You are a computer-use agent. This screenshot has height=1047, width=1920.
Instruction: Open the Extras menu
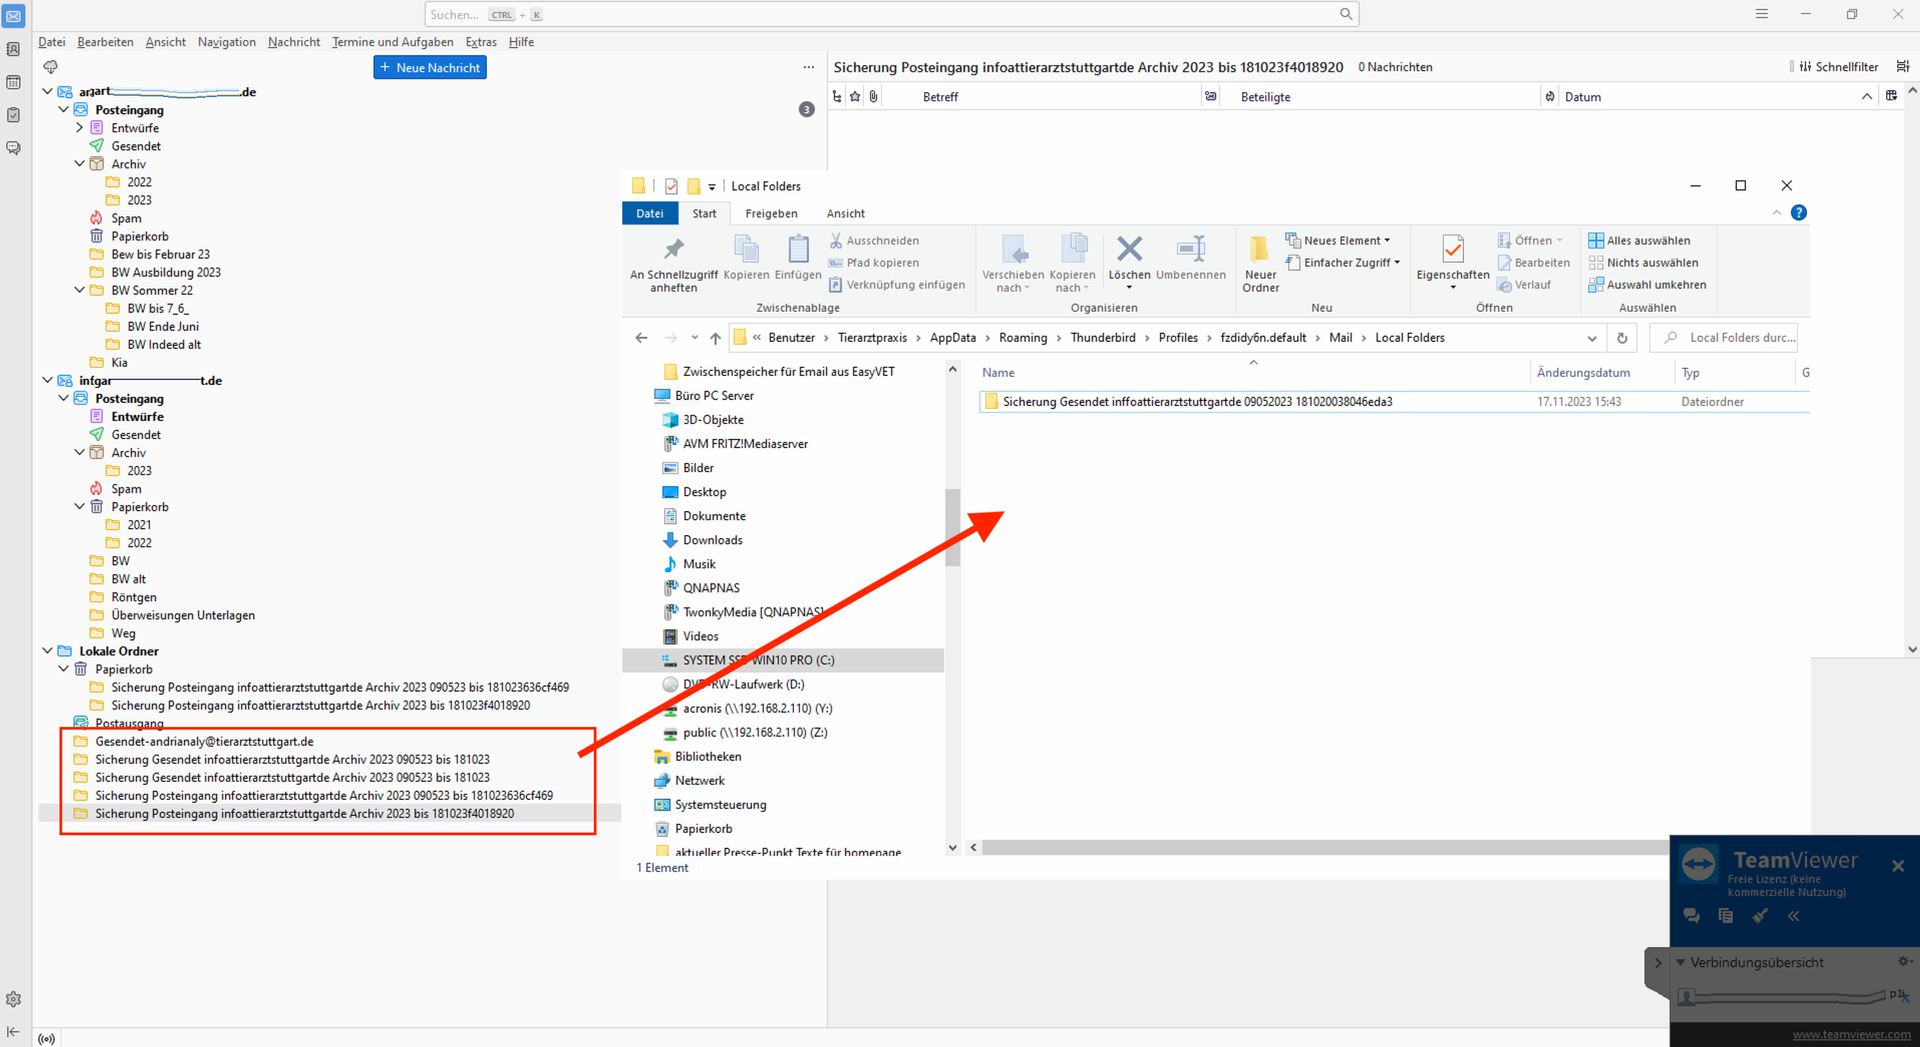coord(480,42)
